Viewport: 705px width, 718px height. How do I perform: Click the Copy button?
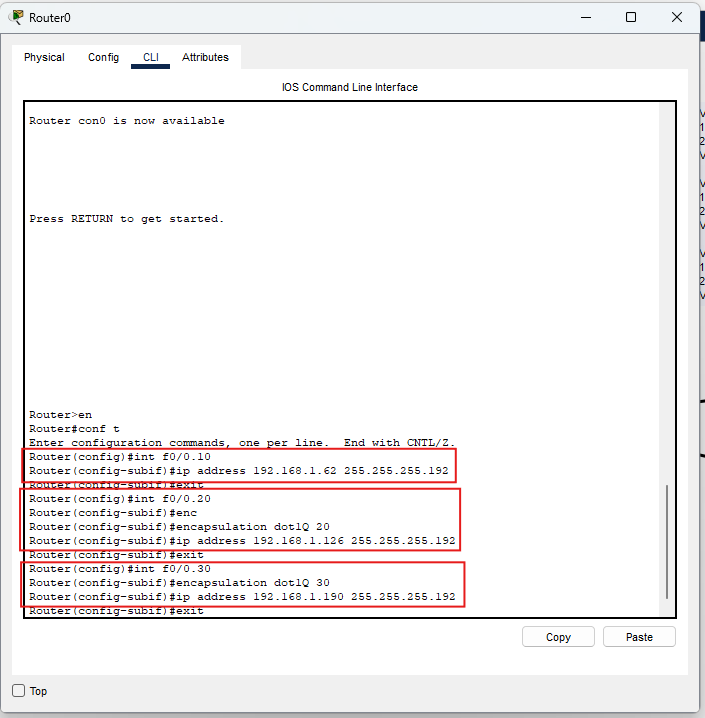click(558, 637)
